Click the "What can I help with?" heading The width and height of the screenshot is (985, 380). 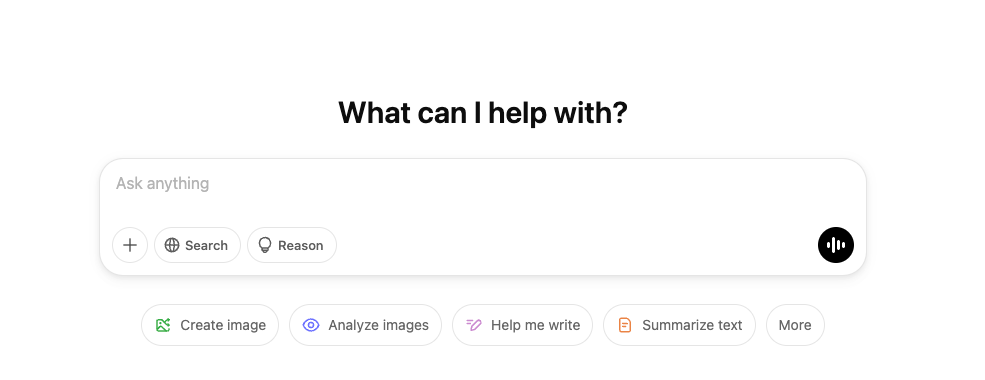[x=482, y=113]
